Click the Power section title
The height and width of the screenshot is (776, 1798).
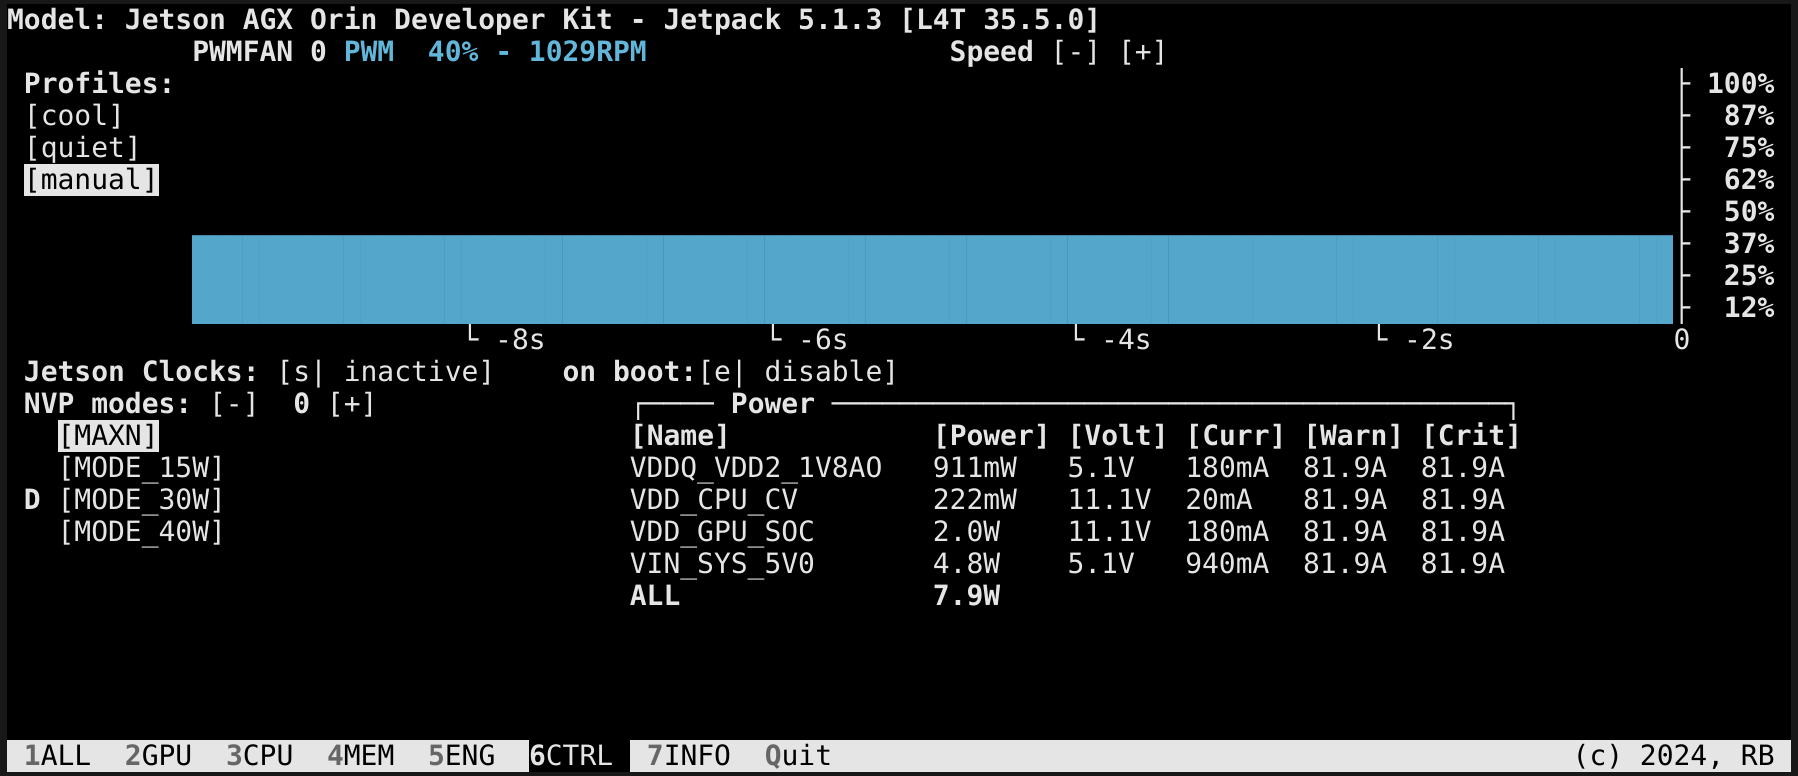click(x=772, y=404)
